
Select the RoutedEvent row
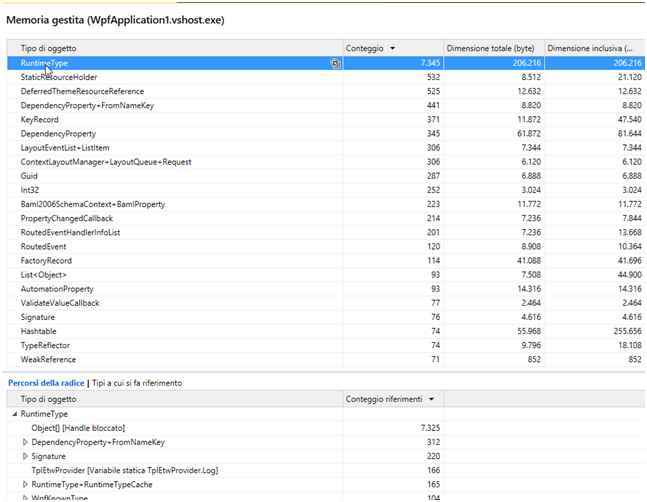[326, 246]
